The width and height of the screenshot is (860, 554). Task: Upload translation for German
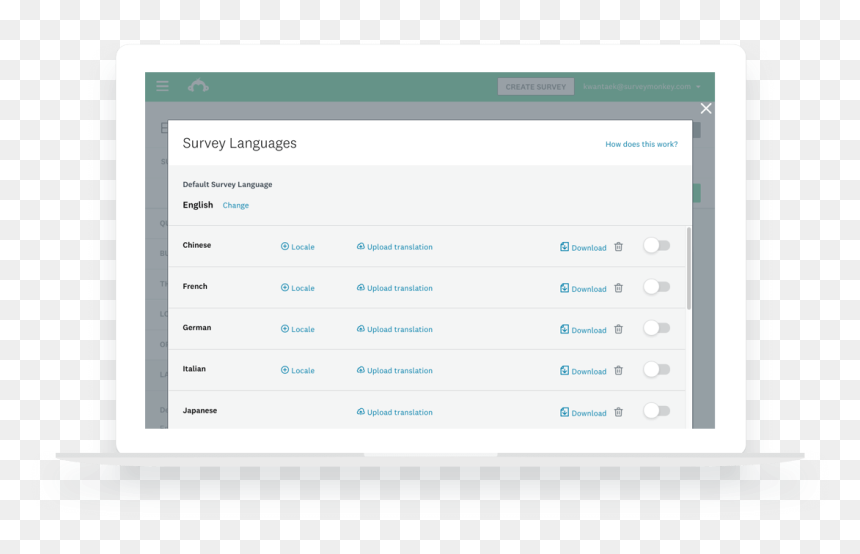[394, 329]
